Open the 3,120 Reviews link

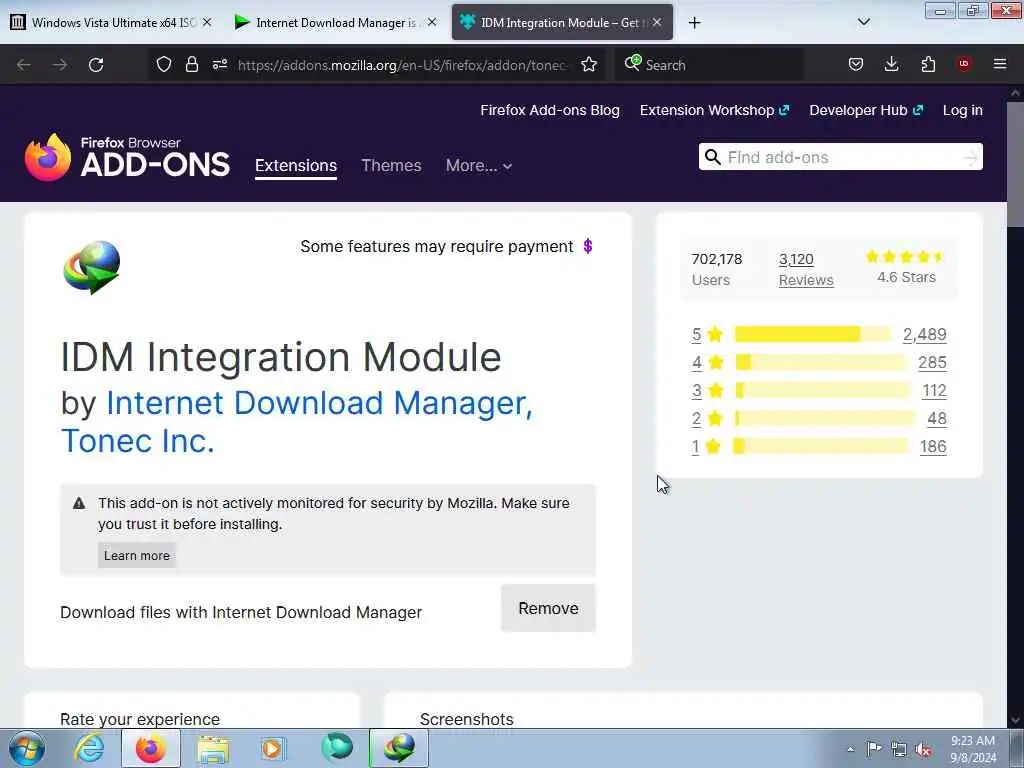[806, 270]
